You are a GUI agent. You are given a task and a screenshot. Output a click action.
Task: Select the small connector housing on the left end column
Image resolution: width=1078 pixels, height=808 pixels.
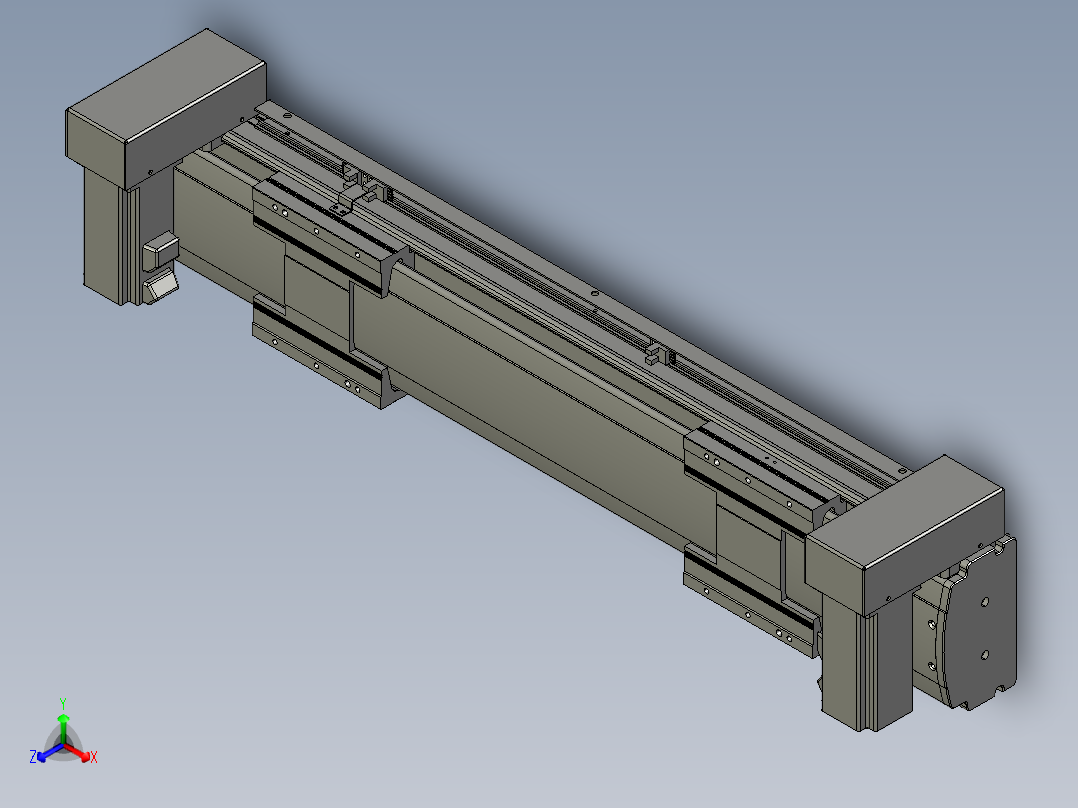click(161, 252)
